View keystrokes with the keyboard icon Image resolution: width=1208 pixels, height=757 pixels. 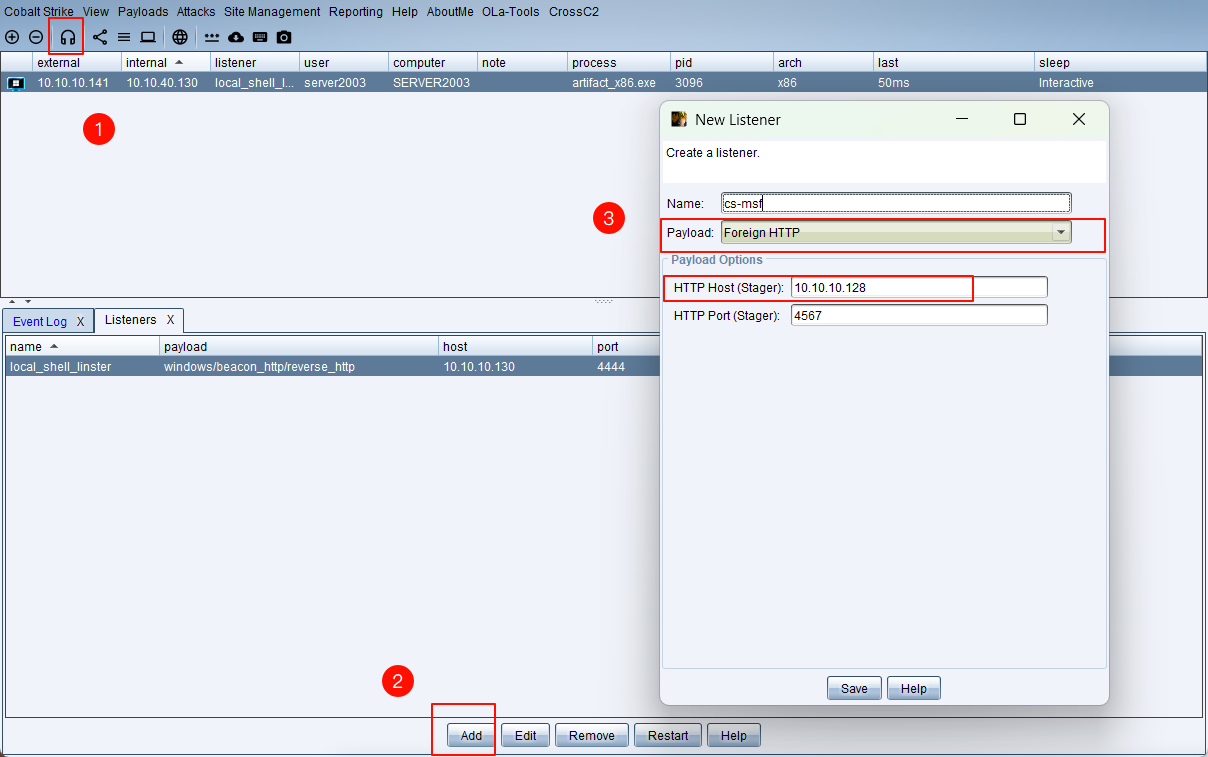point(260,37)
